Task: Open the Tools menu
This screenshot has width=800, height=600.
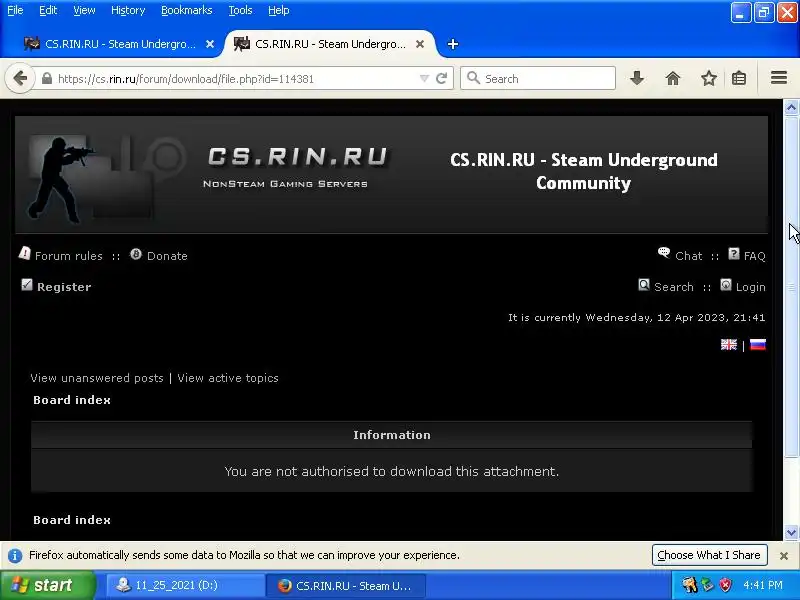Action: click(x=240, y=10)
